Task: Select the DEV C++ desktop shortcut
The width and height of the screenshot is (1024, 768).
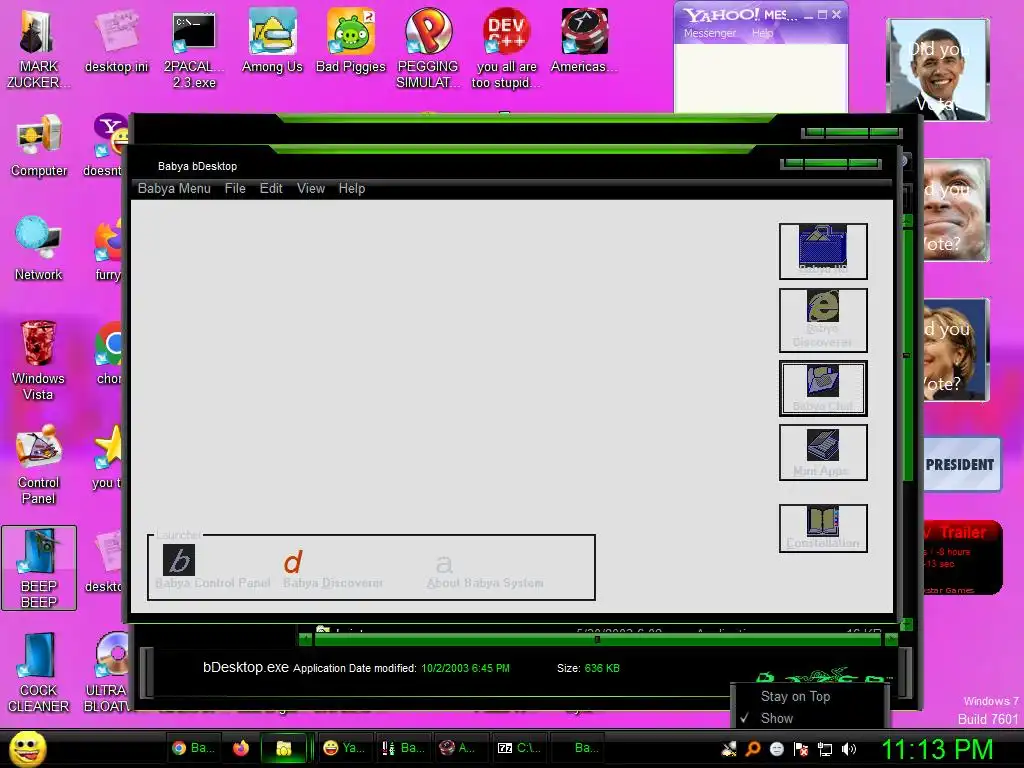Action: (506, 49)
